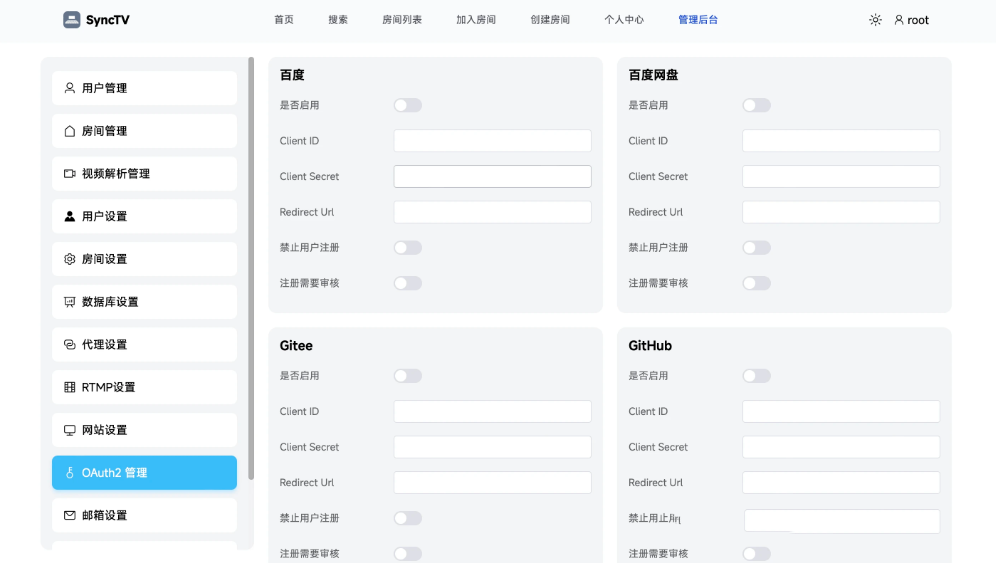Focus the GitHub Client ID field

[841, 411]
